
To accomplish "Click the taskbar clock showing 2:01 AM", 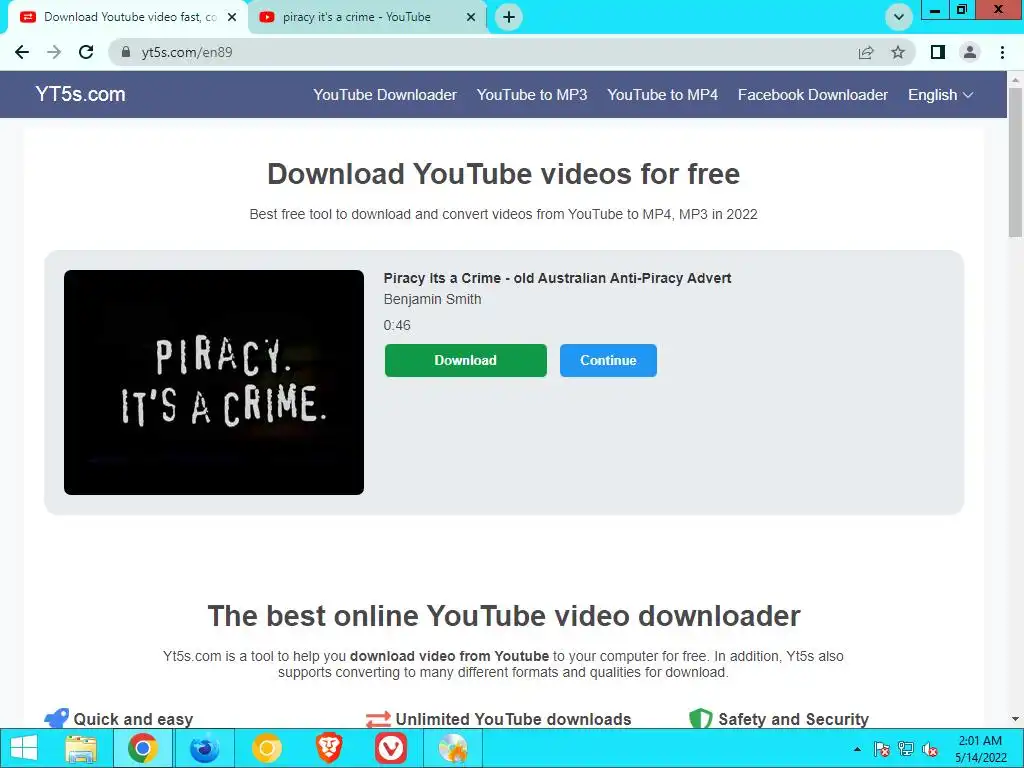I will click(980, 749).
